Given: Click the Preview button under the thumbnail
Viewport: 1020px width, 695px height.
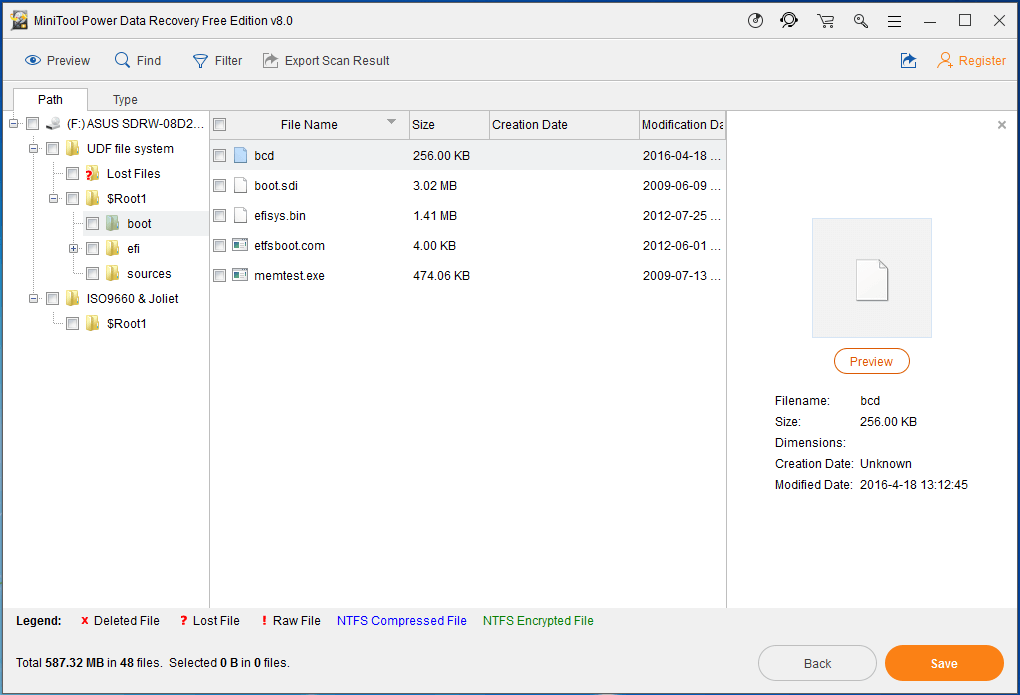Looking at the screenshot, I should pyautogui.click(x=871, y=361).
